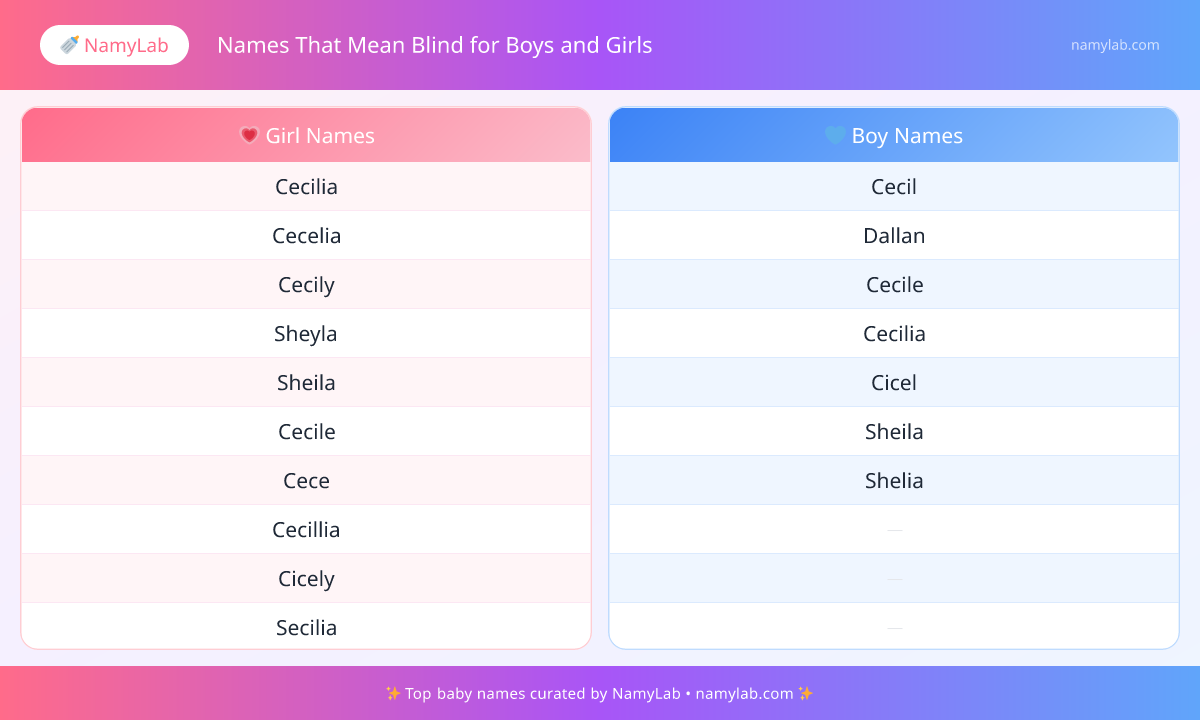Screen dimensions: 1200x720
Task: Click the pink heart icon beside Girl Names
Action: 250,135
